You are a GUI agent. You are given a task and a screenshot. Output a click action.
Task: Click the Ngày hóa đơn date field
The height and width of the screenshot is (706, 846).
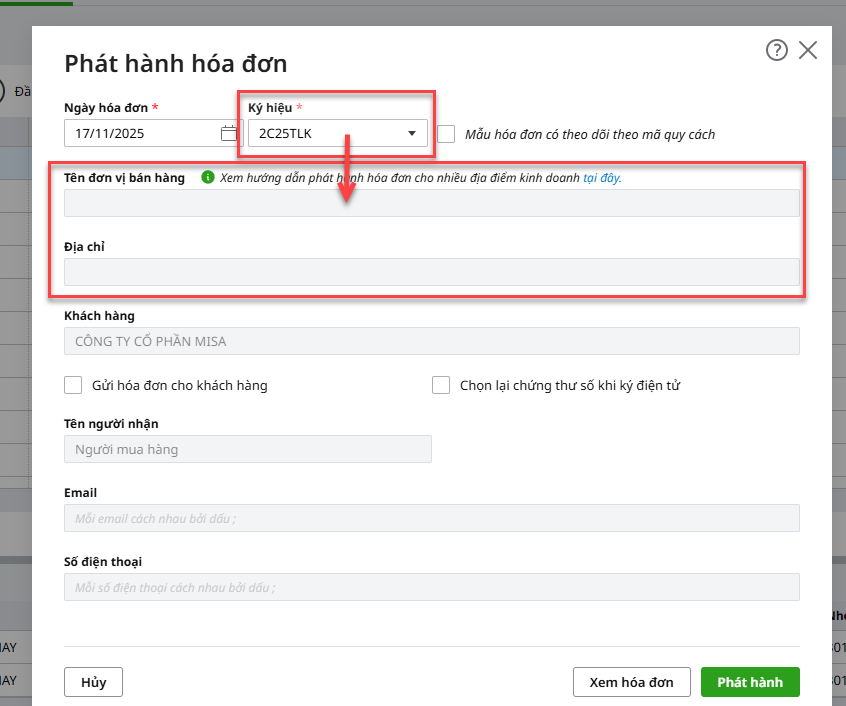click(x=140, y=133)
